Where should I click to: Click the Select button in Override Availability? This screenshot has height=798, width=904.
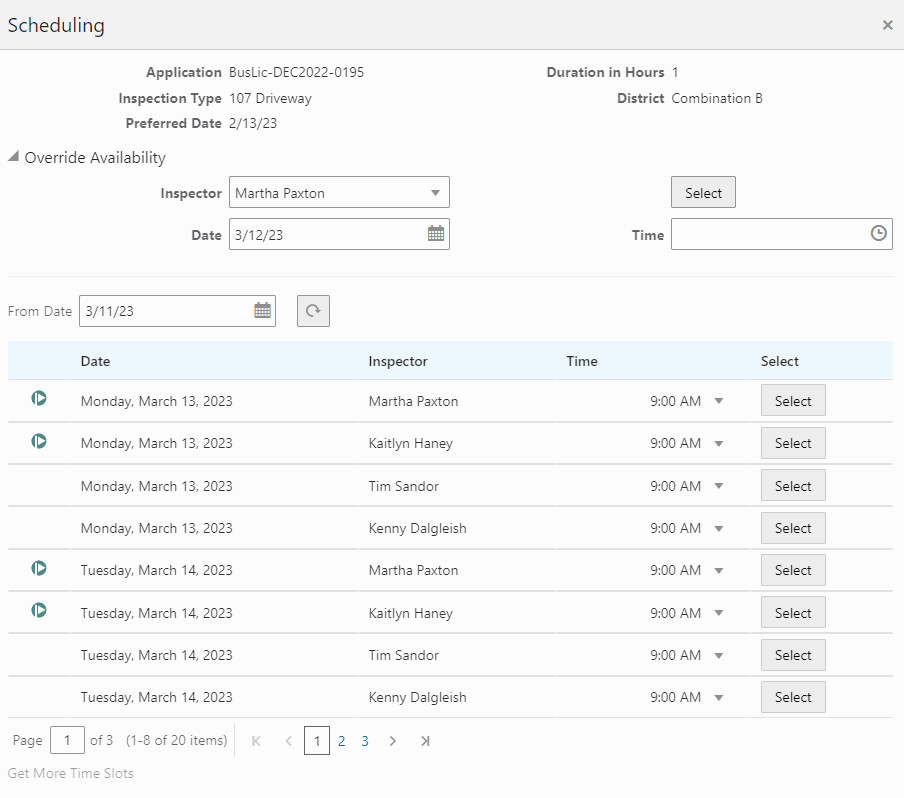coord(702,191)
